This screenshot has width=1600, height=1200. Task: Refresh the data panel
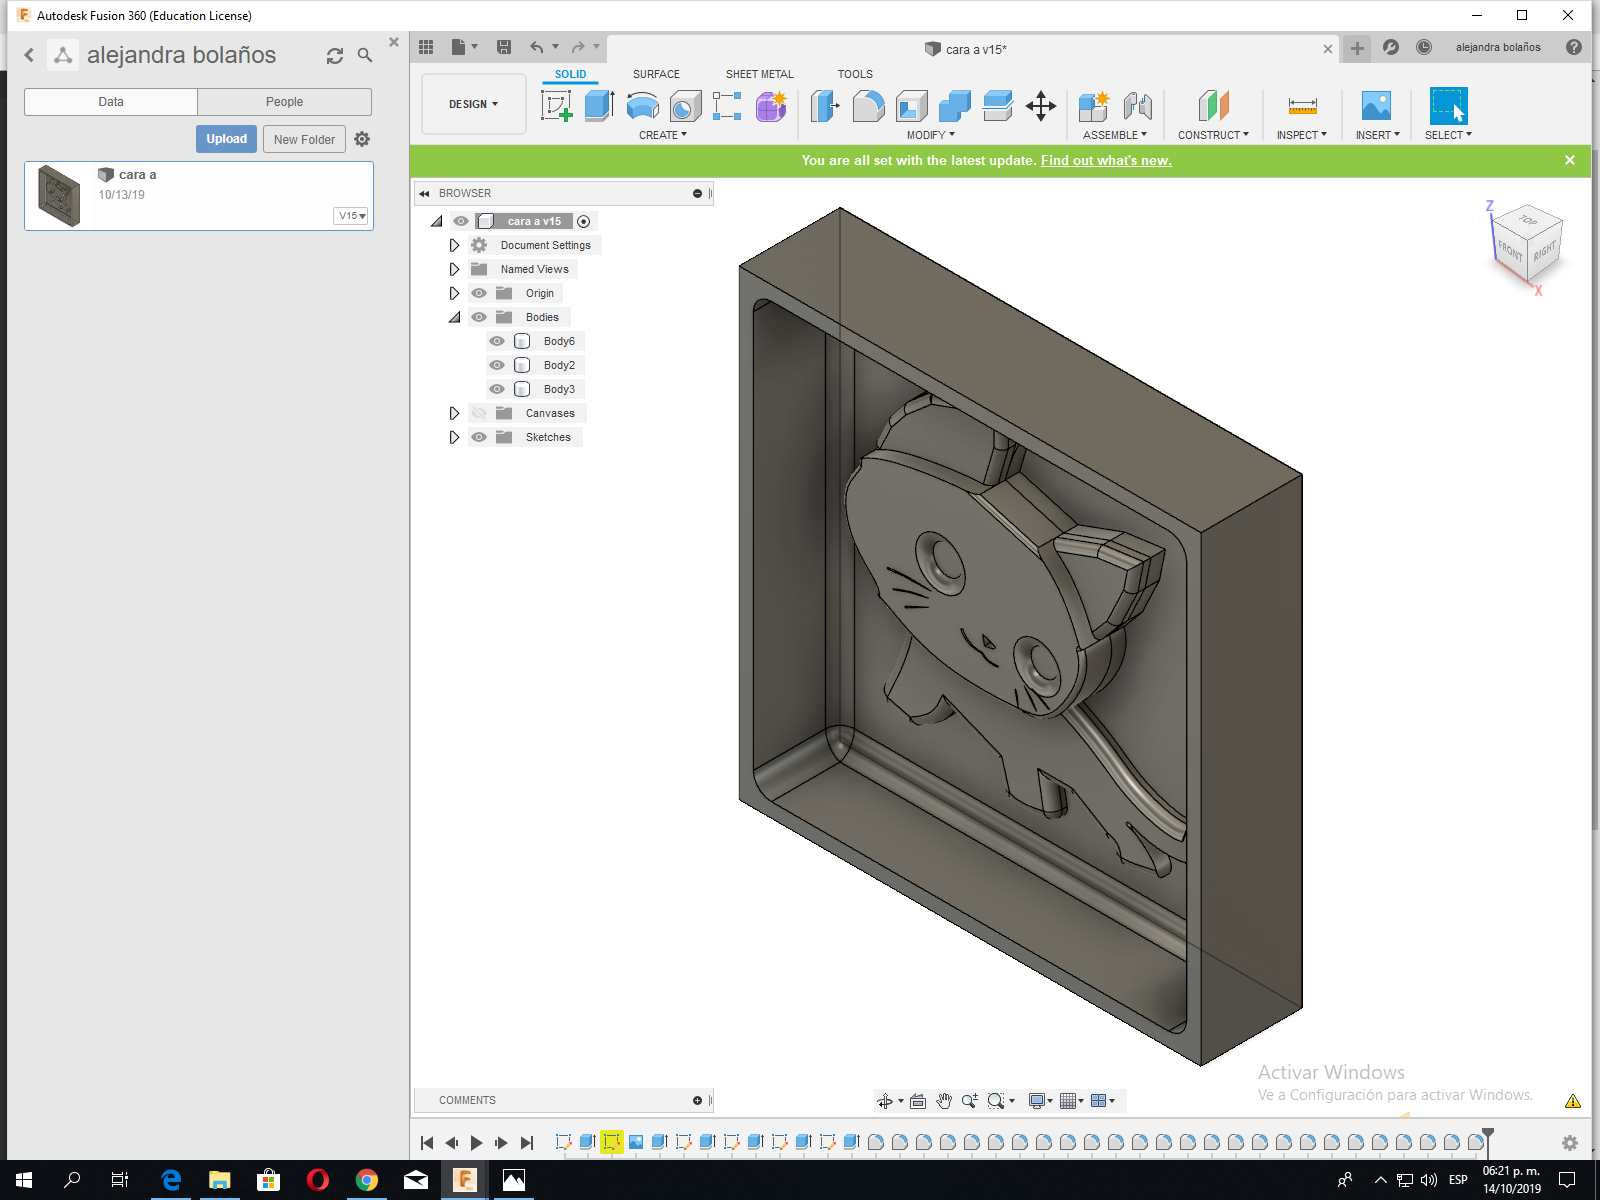point(335,56)
